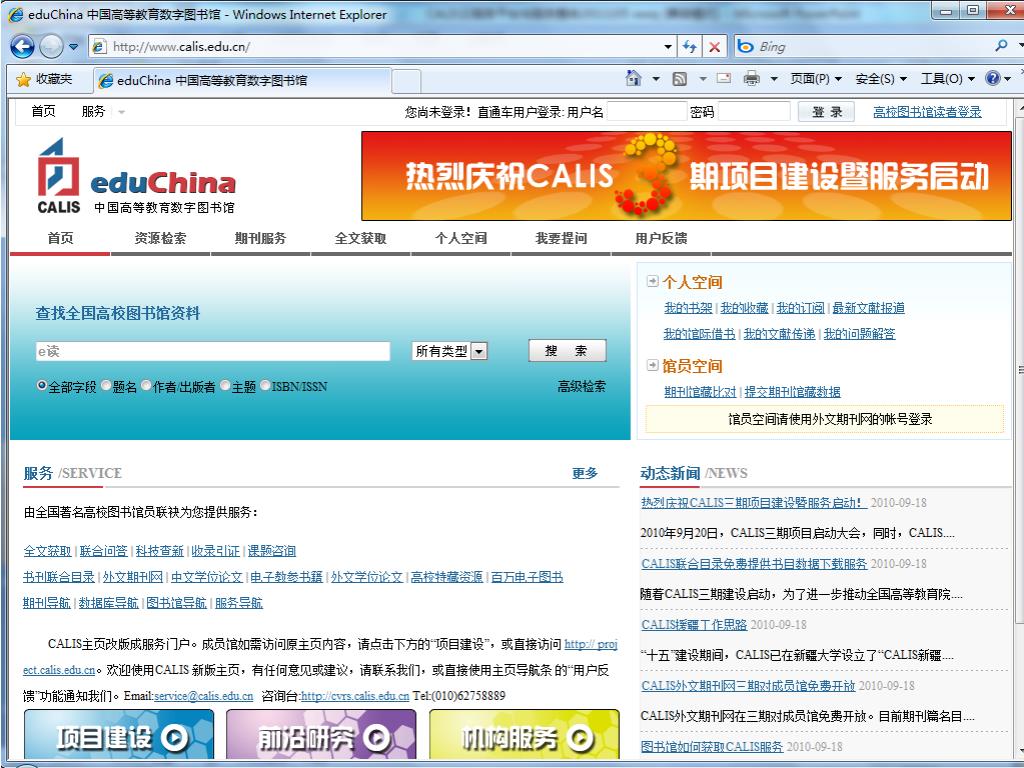Click the 机构服务 banner button
1024x768 pixels.
(524, 734)
